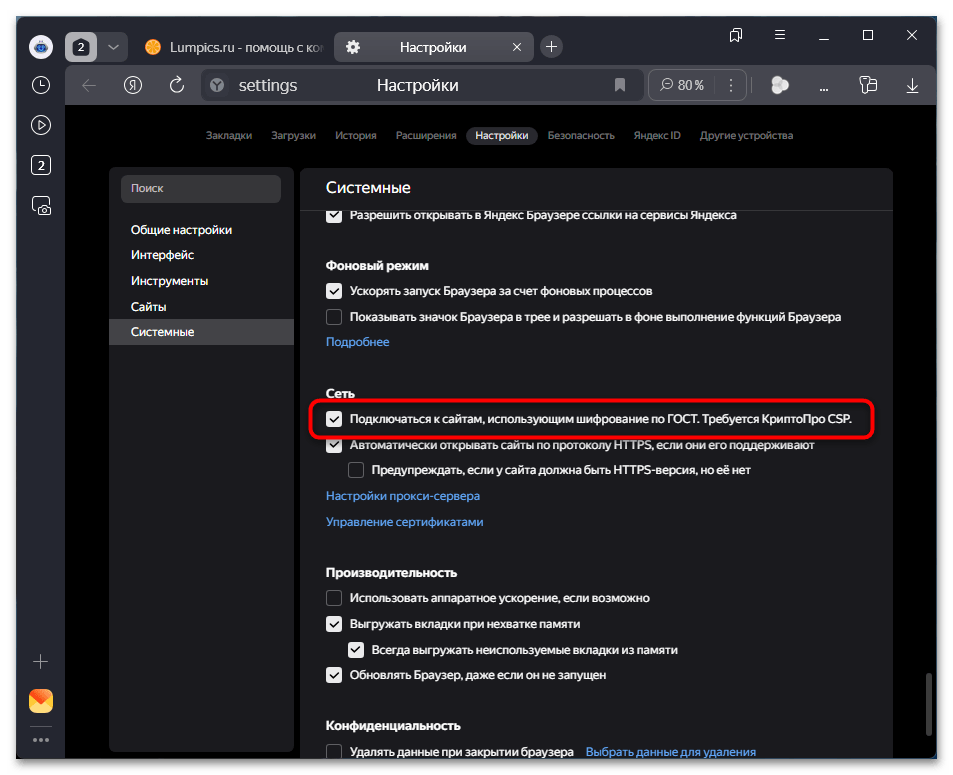This screenshot has width=953, height=775.
Task: Enable hardware acceleration checkbox
Action: 334,598
